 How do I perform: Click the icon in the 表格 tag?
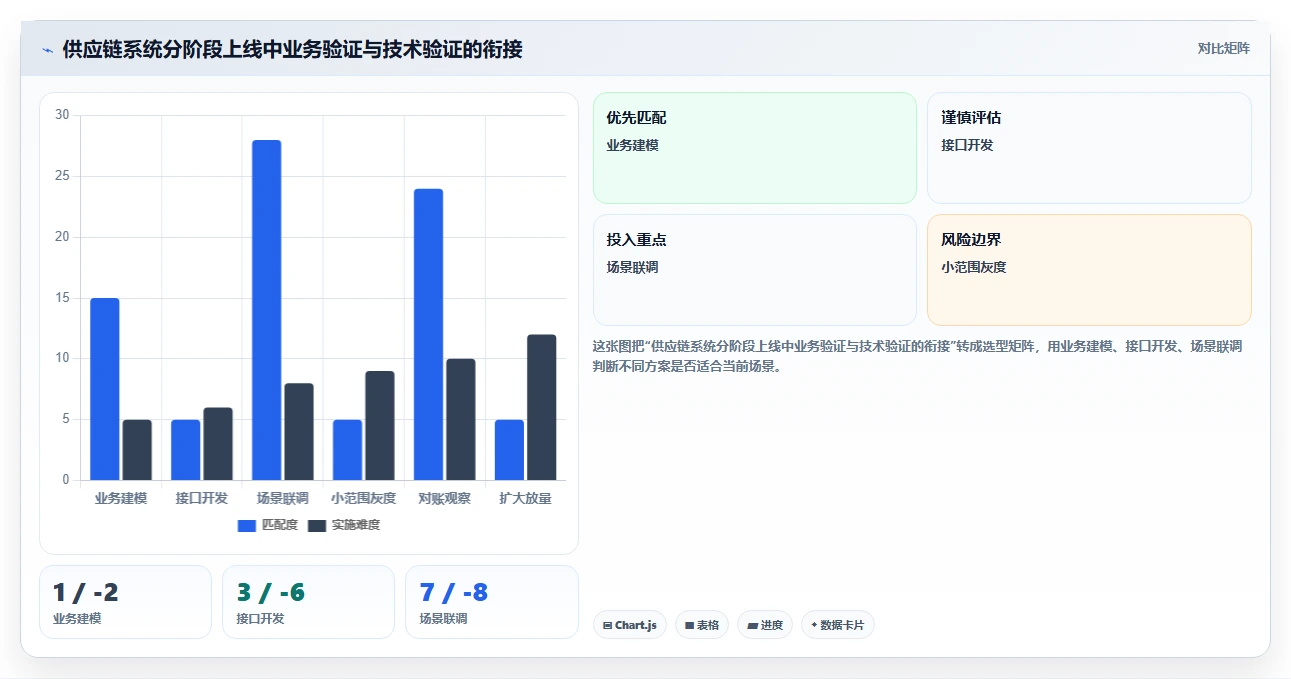689,626
